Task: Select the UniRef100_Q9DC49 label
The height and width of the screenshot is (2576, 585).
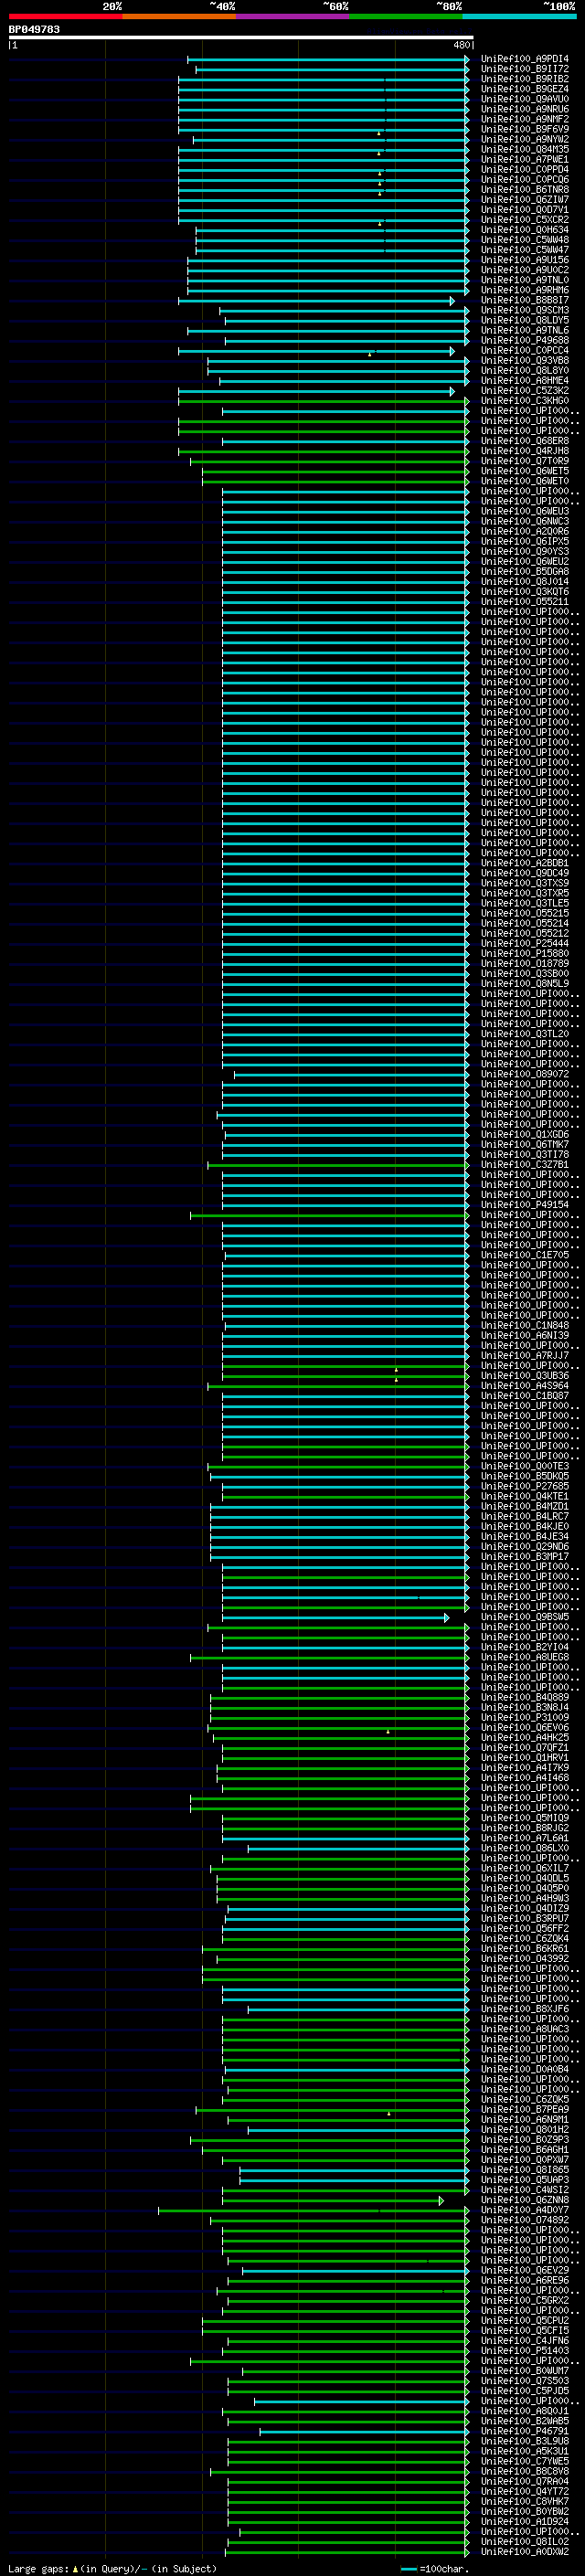Action: pyautogui.click(x=525, y=873)
